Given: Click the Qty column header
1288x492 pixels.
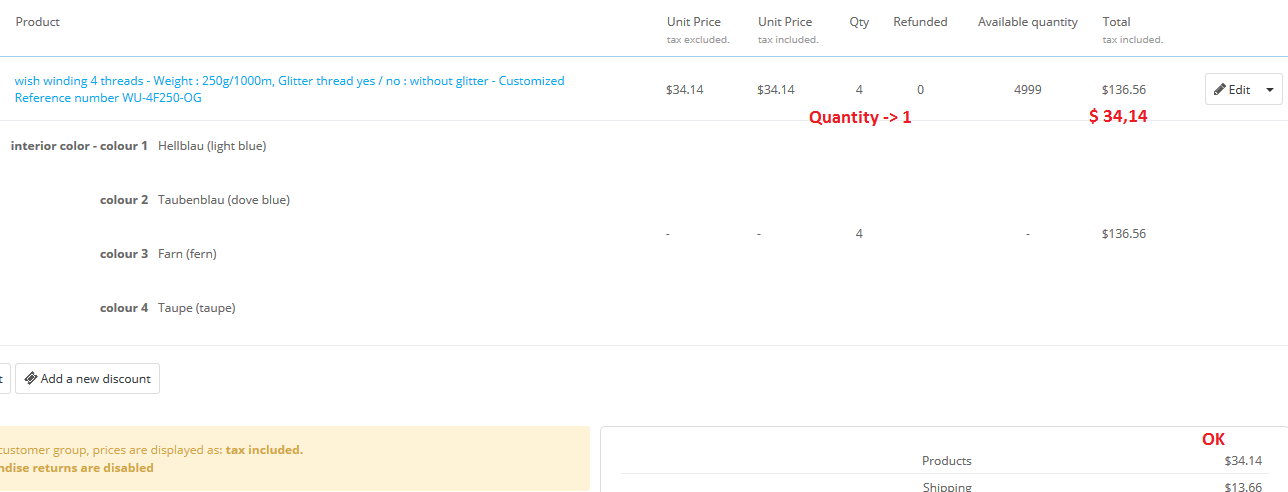Looking at the screenshot, I should tap(859, 22).
